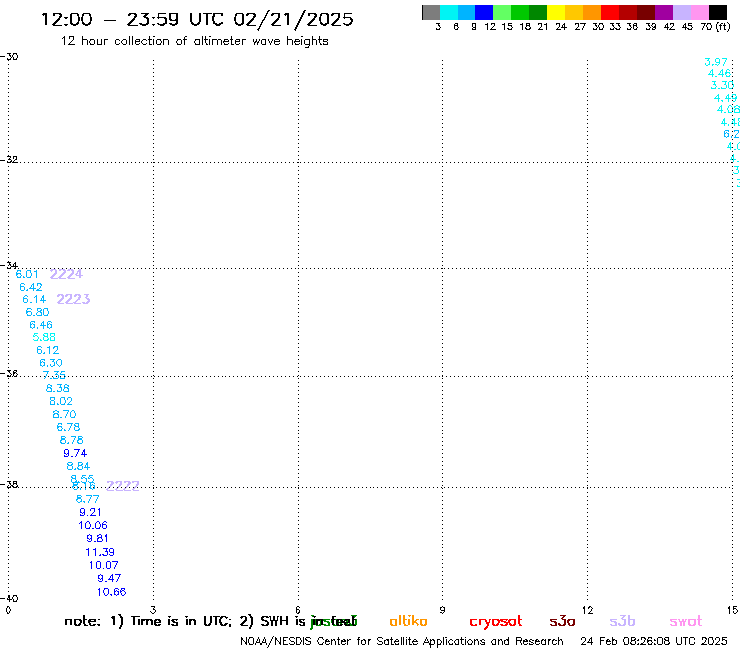Select the lavender legend swatch
The image size is (740, 650).
tap(682, 12)
